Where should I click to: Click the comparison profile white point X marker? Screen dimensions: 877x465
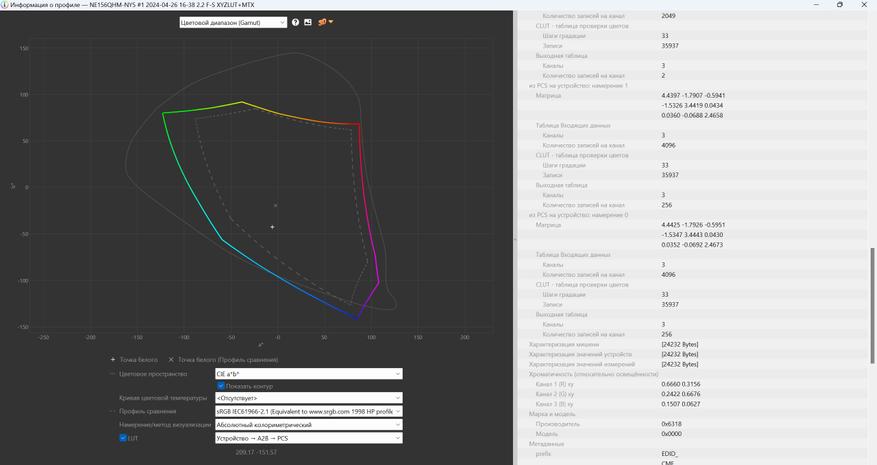(171, 359)
